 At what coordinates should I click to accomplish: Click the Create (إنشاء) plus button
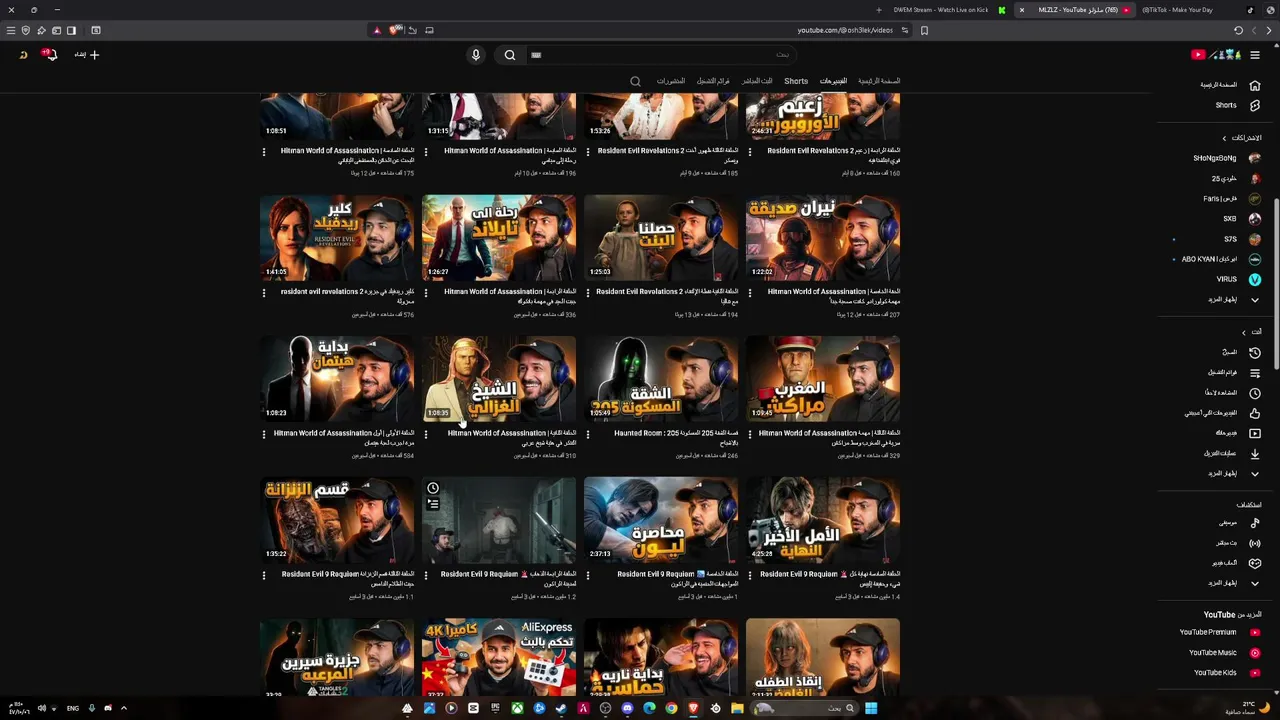tap(87, 55)
